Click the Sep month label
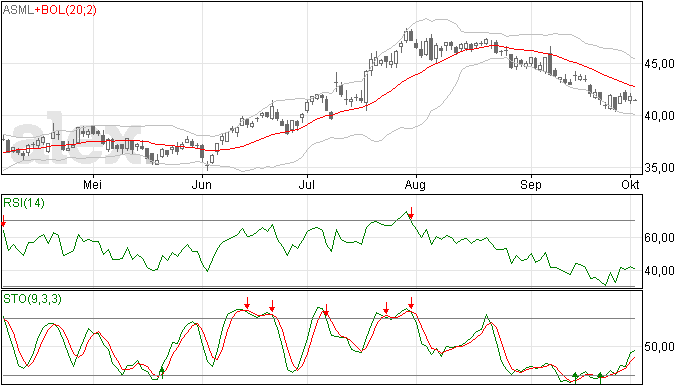The image size is (690, 387). click(x=531, y=185)
